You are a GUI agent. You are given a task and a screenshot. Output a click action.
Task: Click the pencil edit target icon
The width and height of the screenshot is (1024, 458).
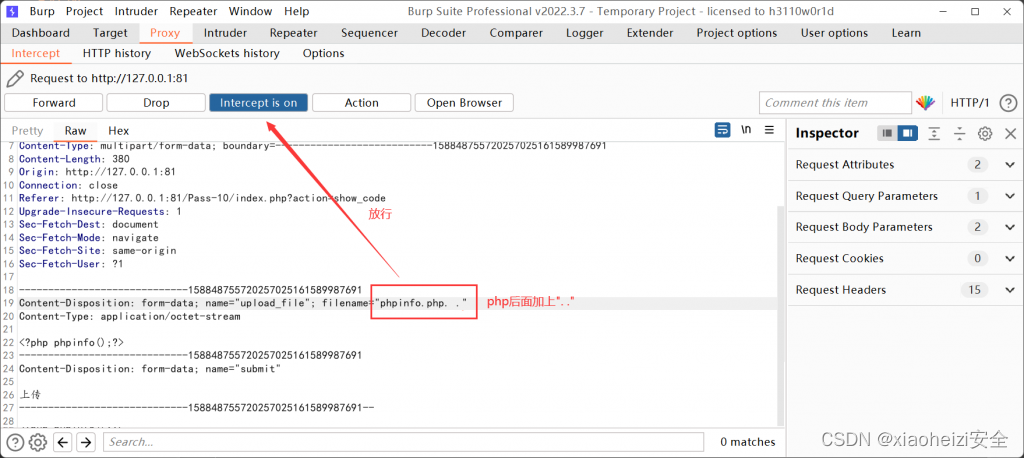14,78
